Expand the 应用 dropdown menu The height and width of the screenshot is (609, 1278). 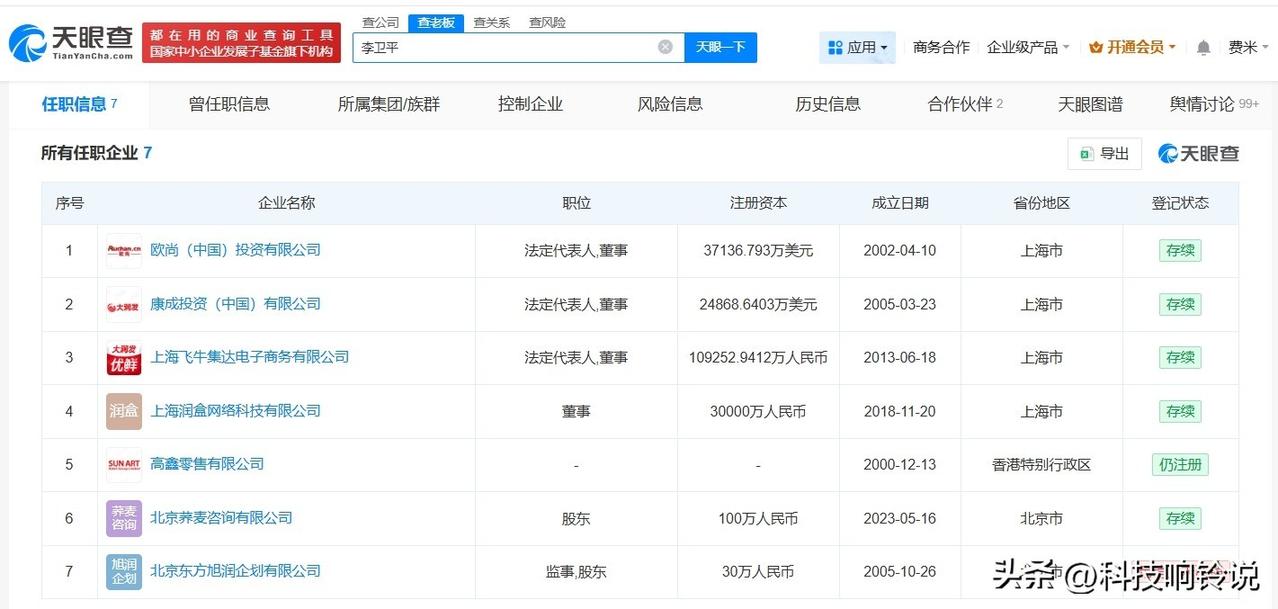click(861, 47)
